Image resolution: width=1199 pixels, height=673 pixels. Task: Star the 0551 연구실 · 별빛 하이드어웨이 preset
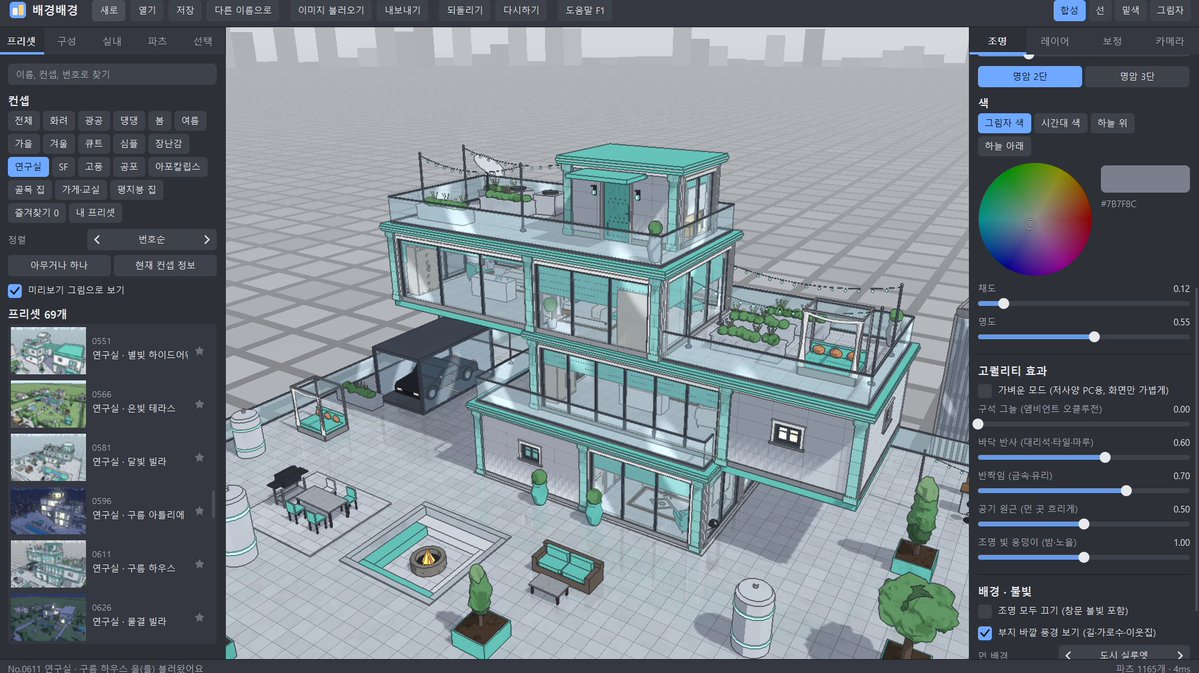[x=200, y=351]
